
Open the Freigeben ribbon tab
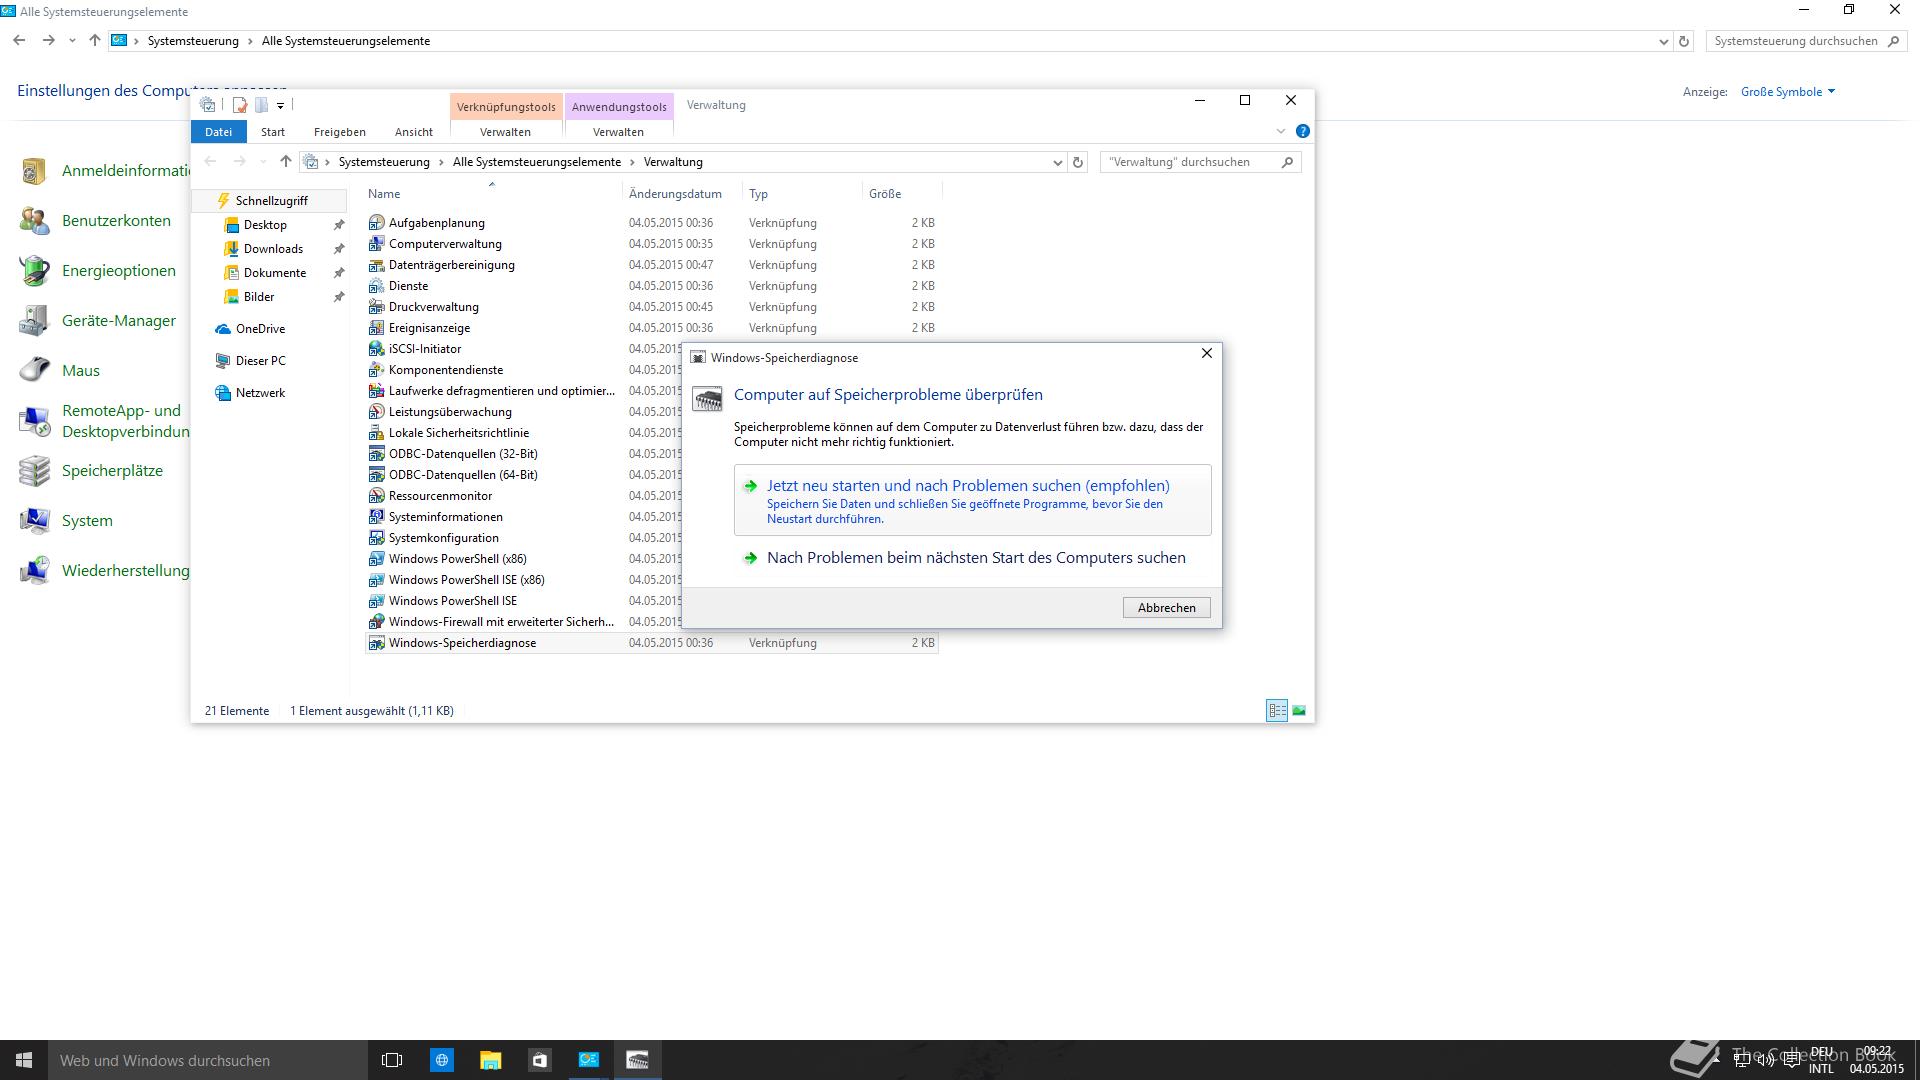[340, 132]
